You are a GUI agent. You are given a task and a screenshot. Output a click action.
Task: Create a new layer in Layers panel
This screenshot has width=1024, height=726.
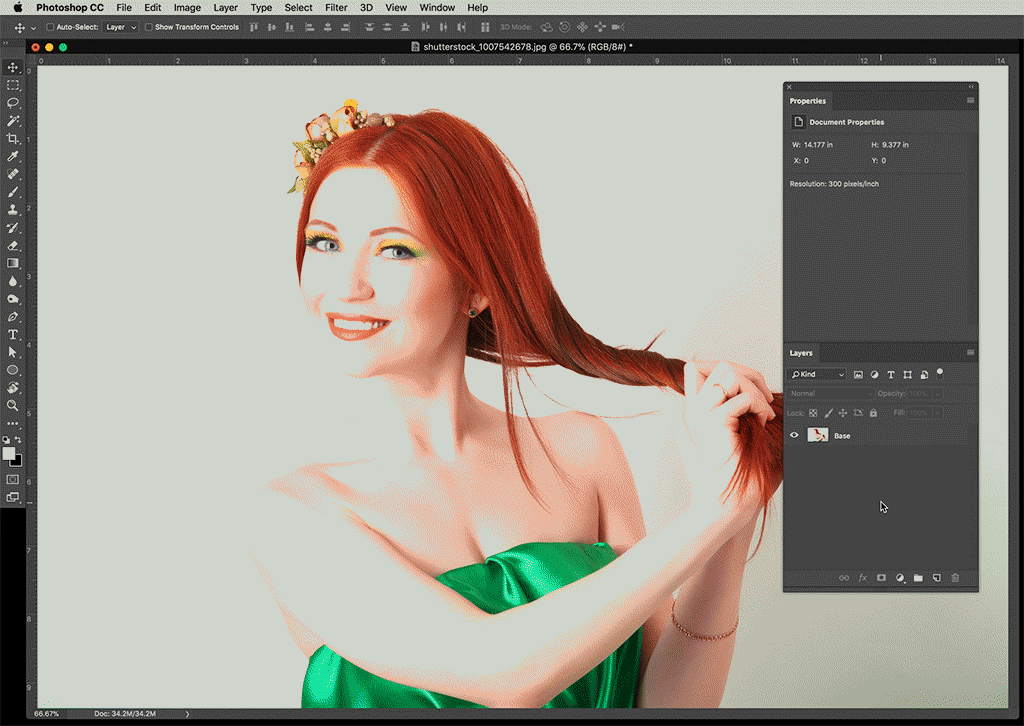click(936, 578)
